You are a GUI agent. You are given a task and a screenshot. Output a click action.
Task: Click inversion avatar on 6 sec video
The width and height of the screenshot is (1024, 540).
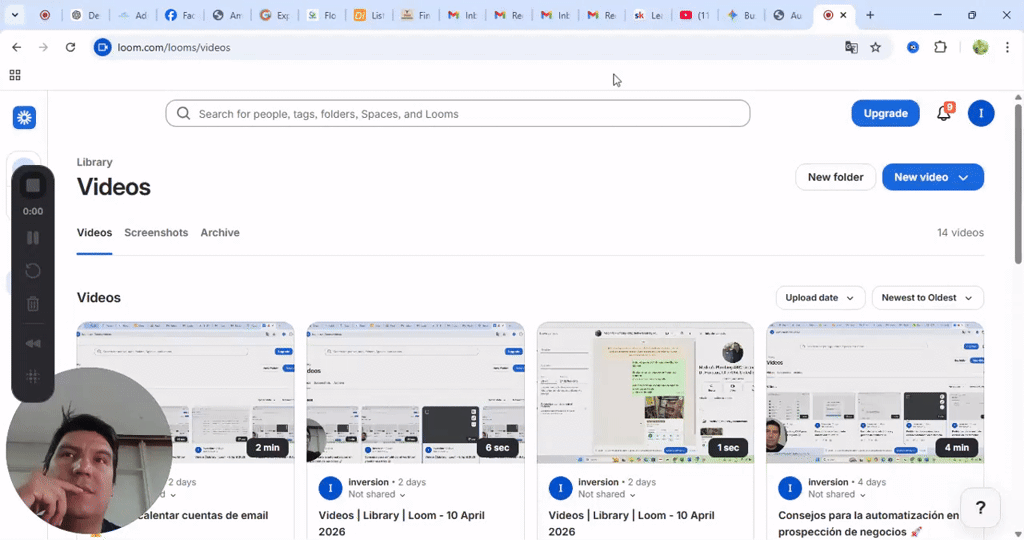330,488
